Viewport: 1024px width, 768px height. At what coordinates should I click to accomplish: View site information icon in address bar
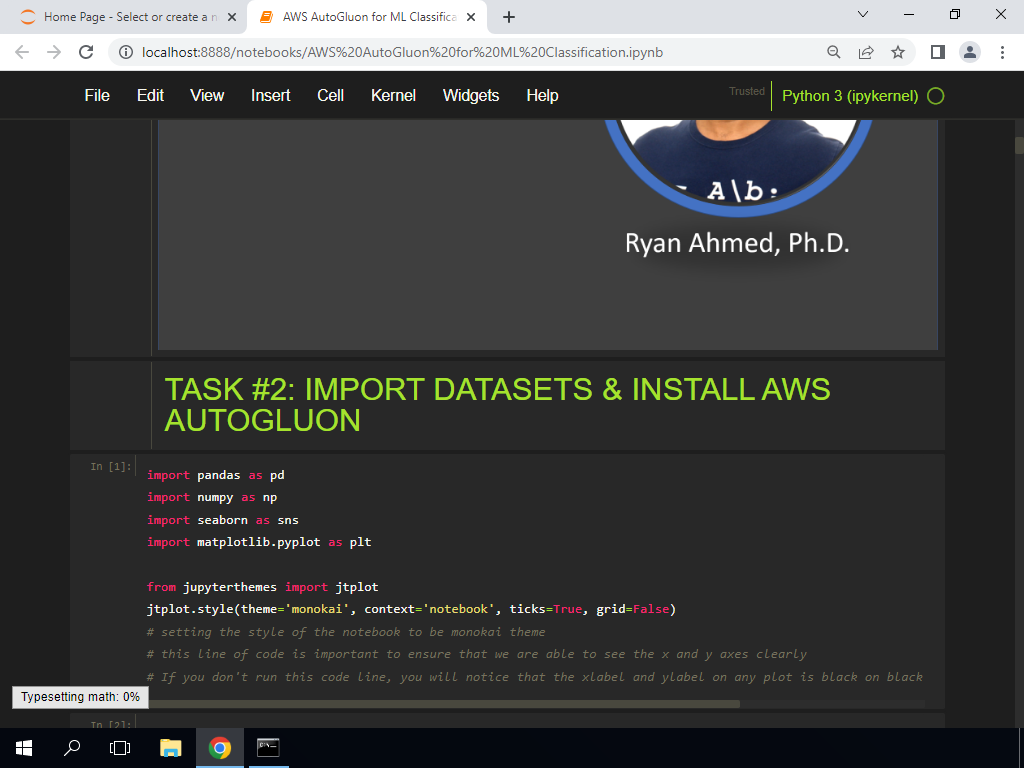126,52
